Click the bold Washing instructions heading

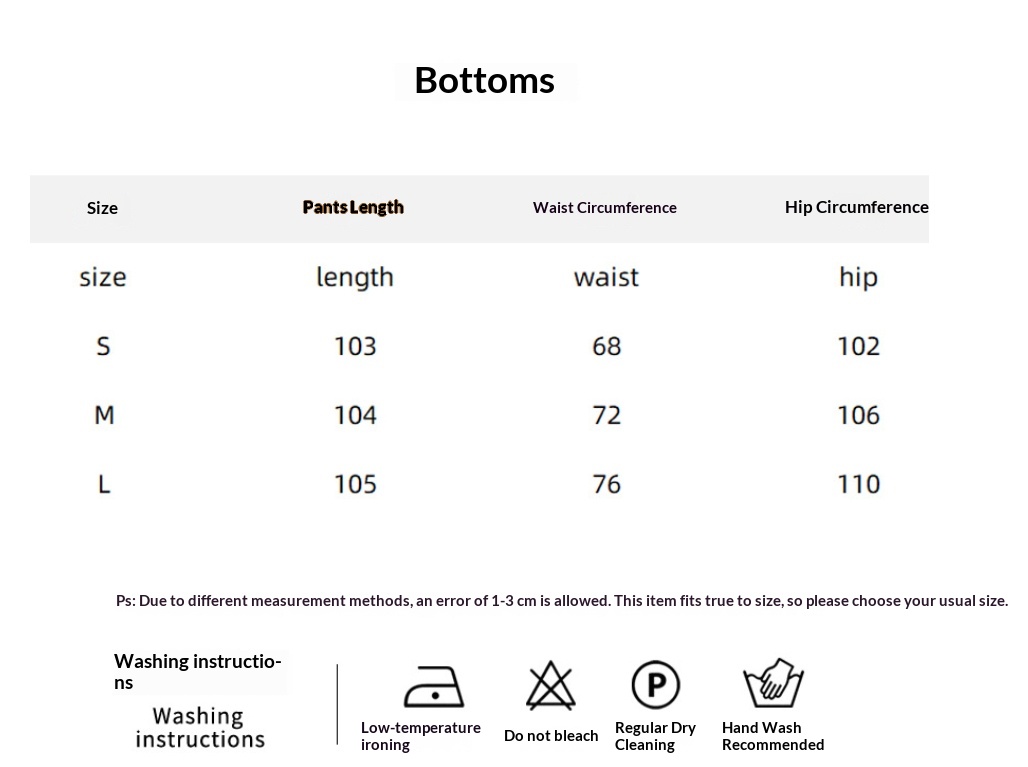(197, 671)
